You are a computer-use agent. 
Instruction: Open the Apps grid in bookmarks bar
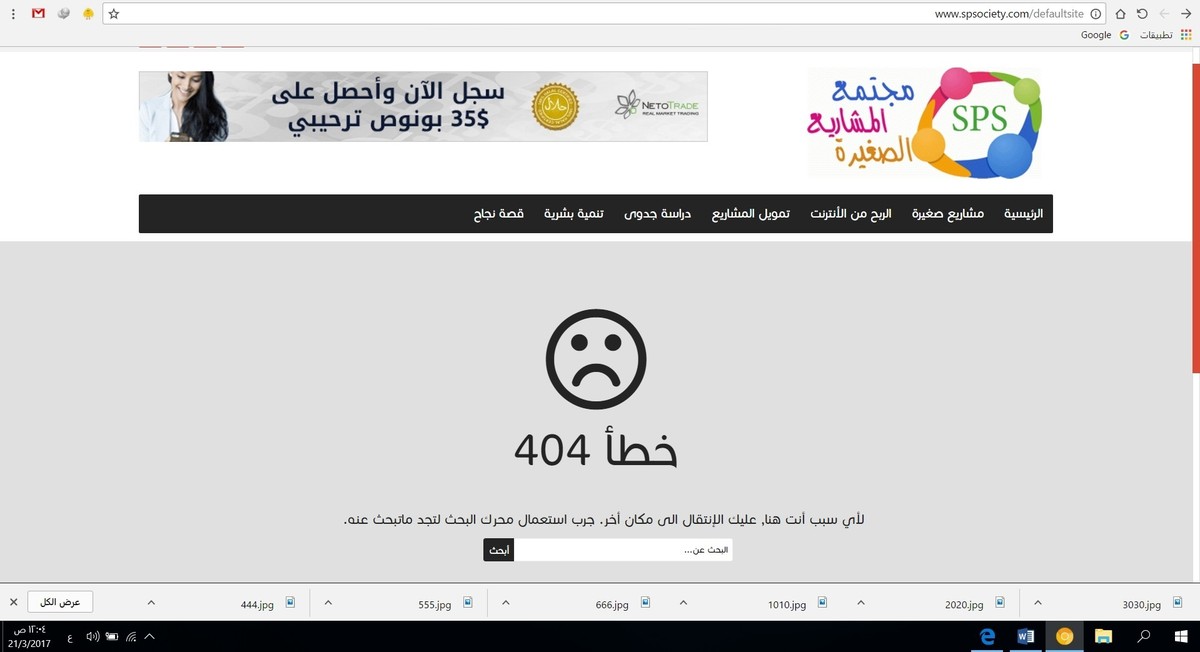click(x=1187, y=35)
